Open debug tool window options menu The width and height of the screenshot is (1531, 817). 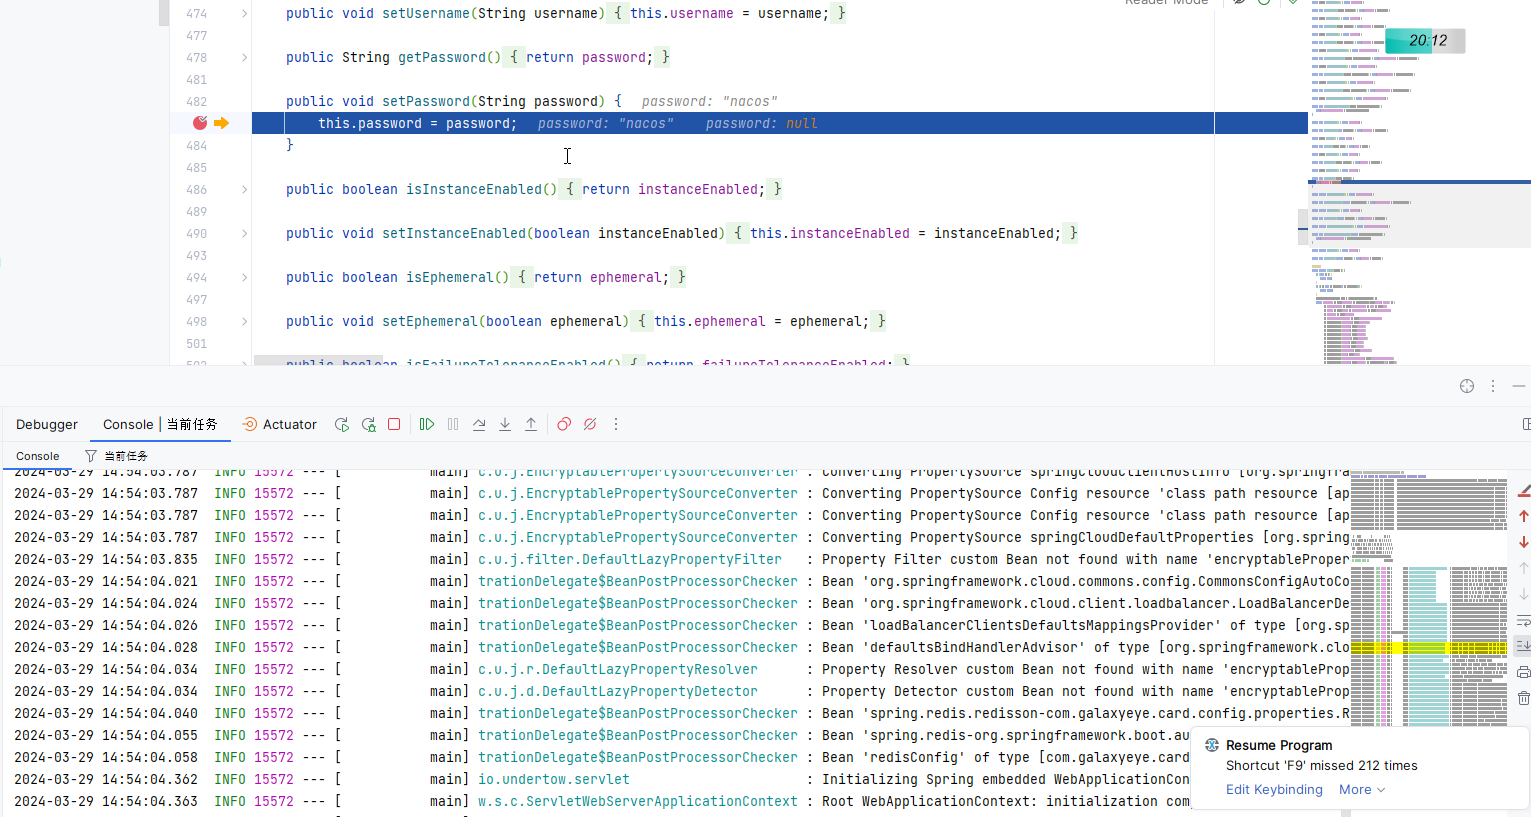[x=1493, y=386]
